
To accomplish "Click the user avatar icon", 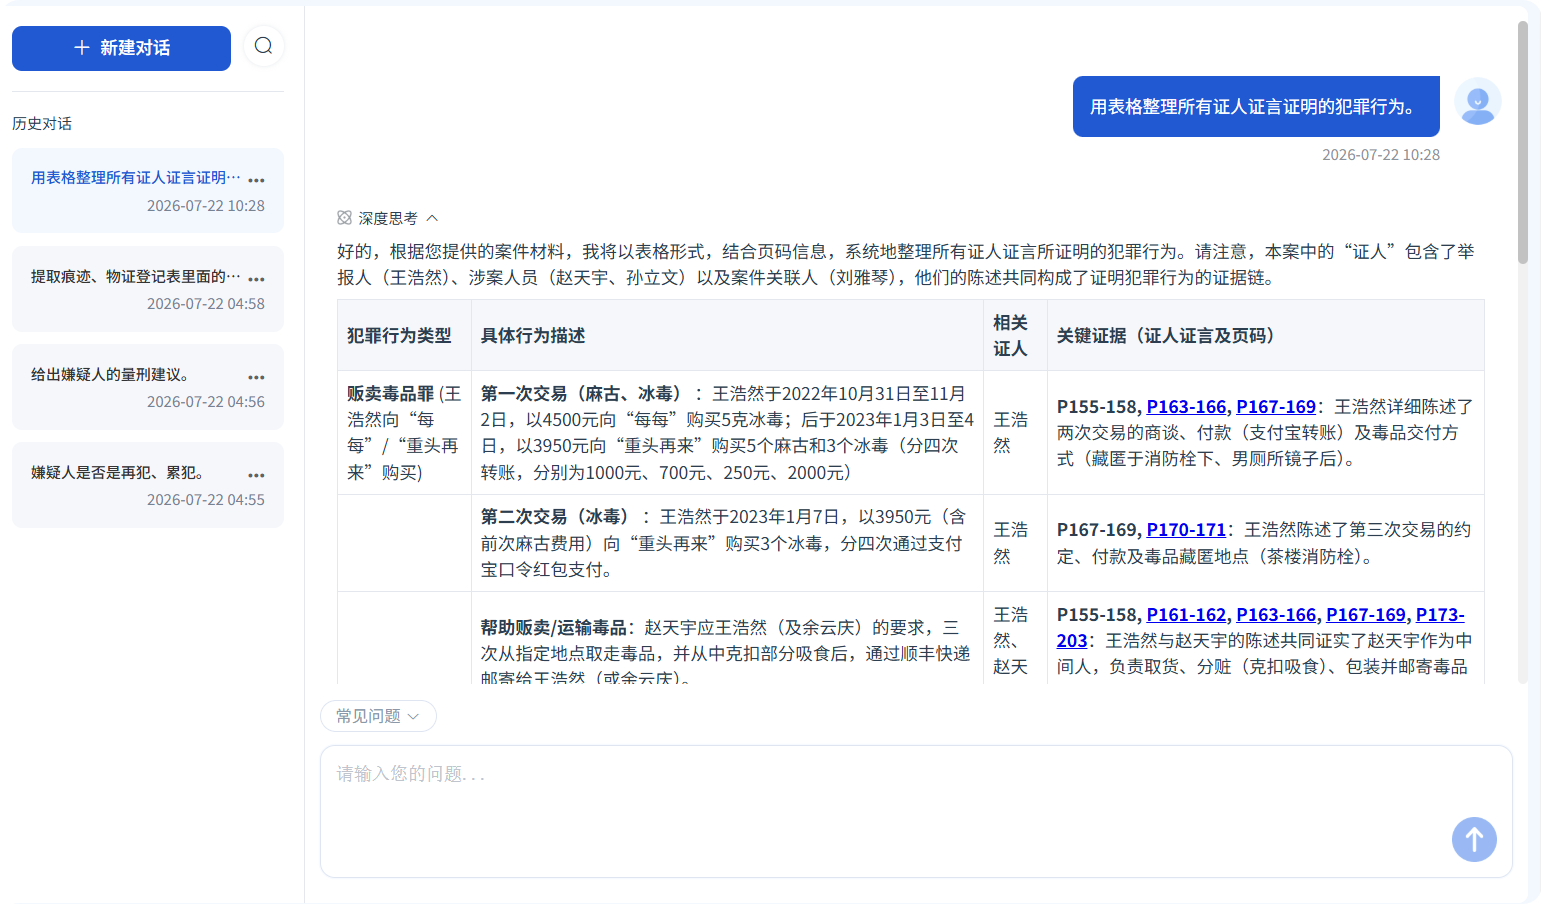I will (1478, 102).
